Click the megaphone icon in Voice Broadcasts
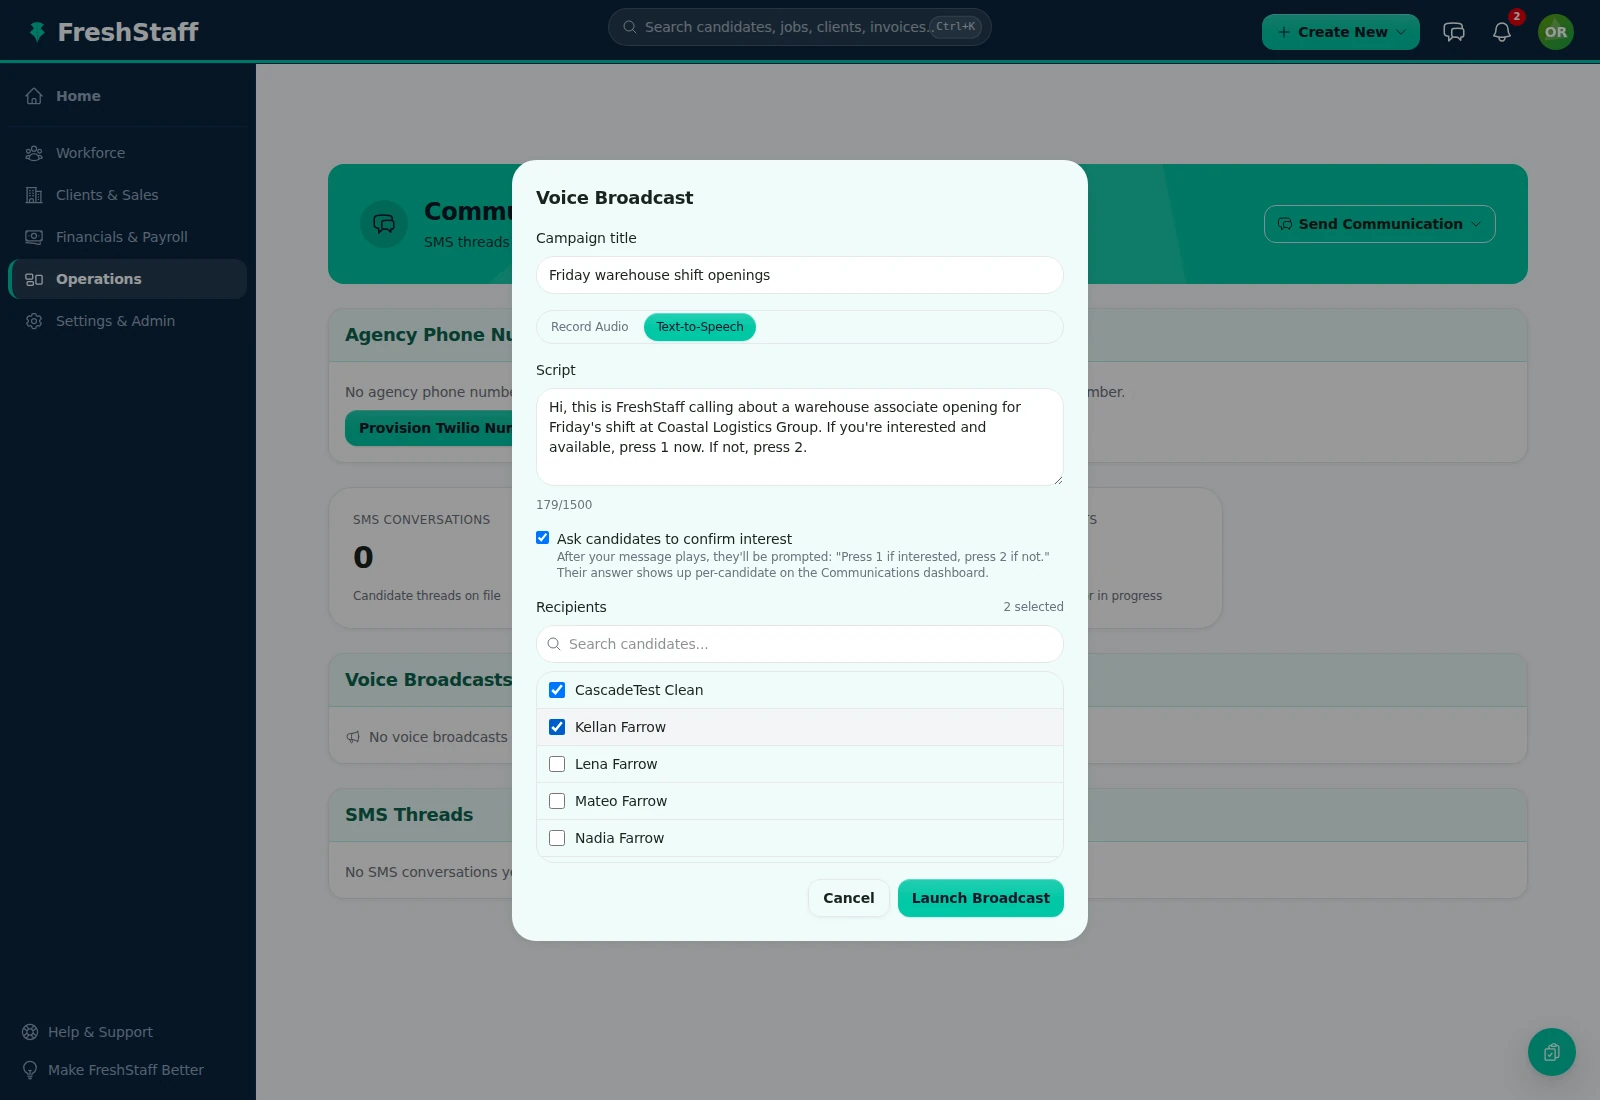 (x=353, y=737)
